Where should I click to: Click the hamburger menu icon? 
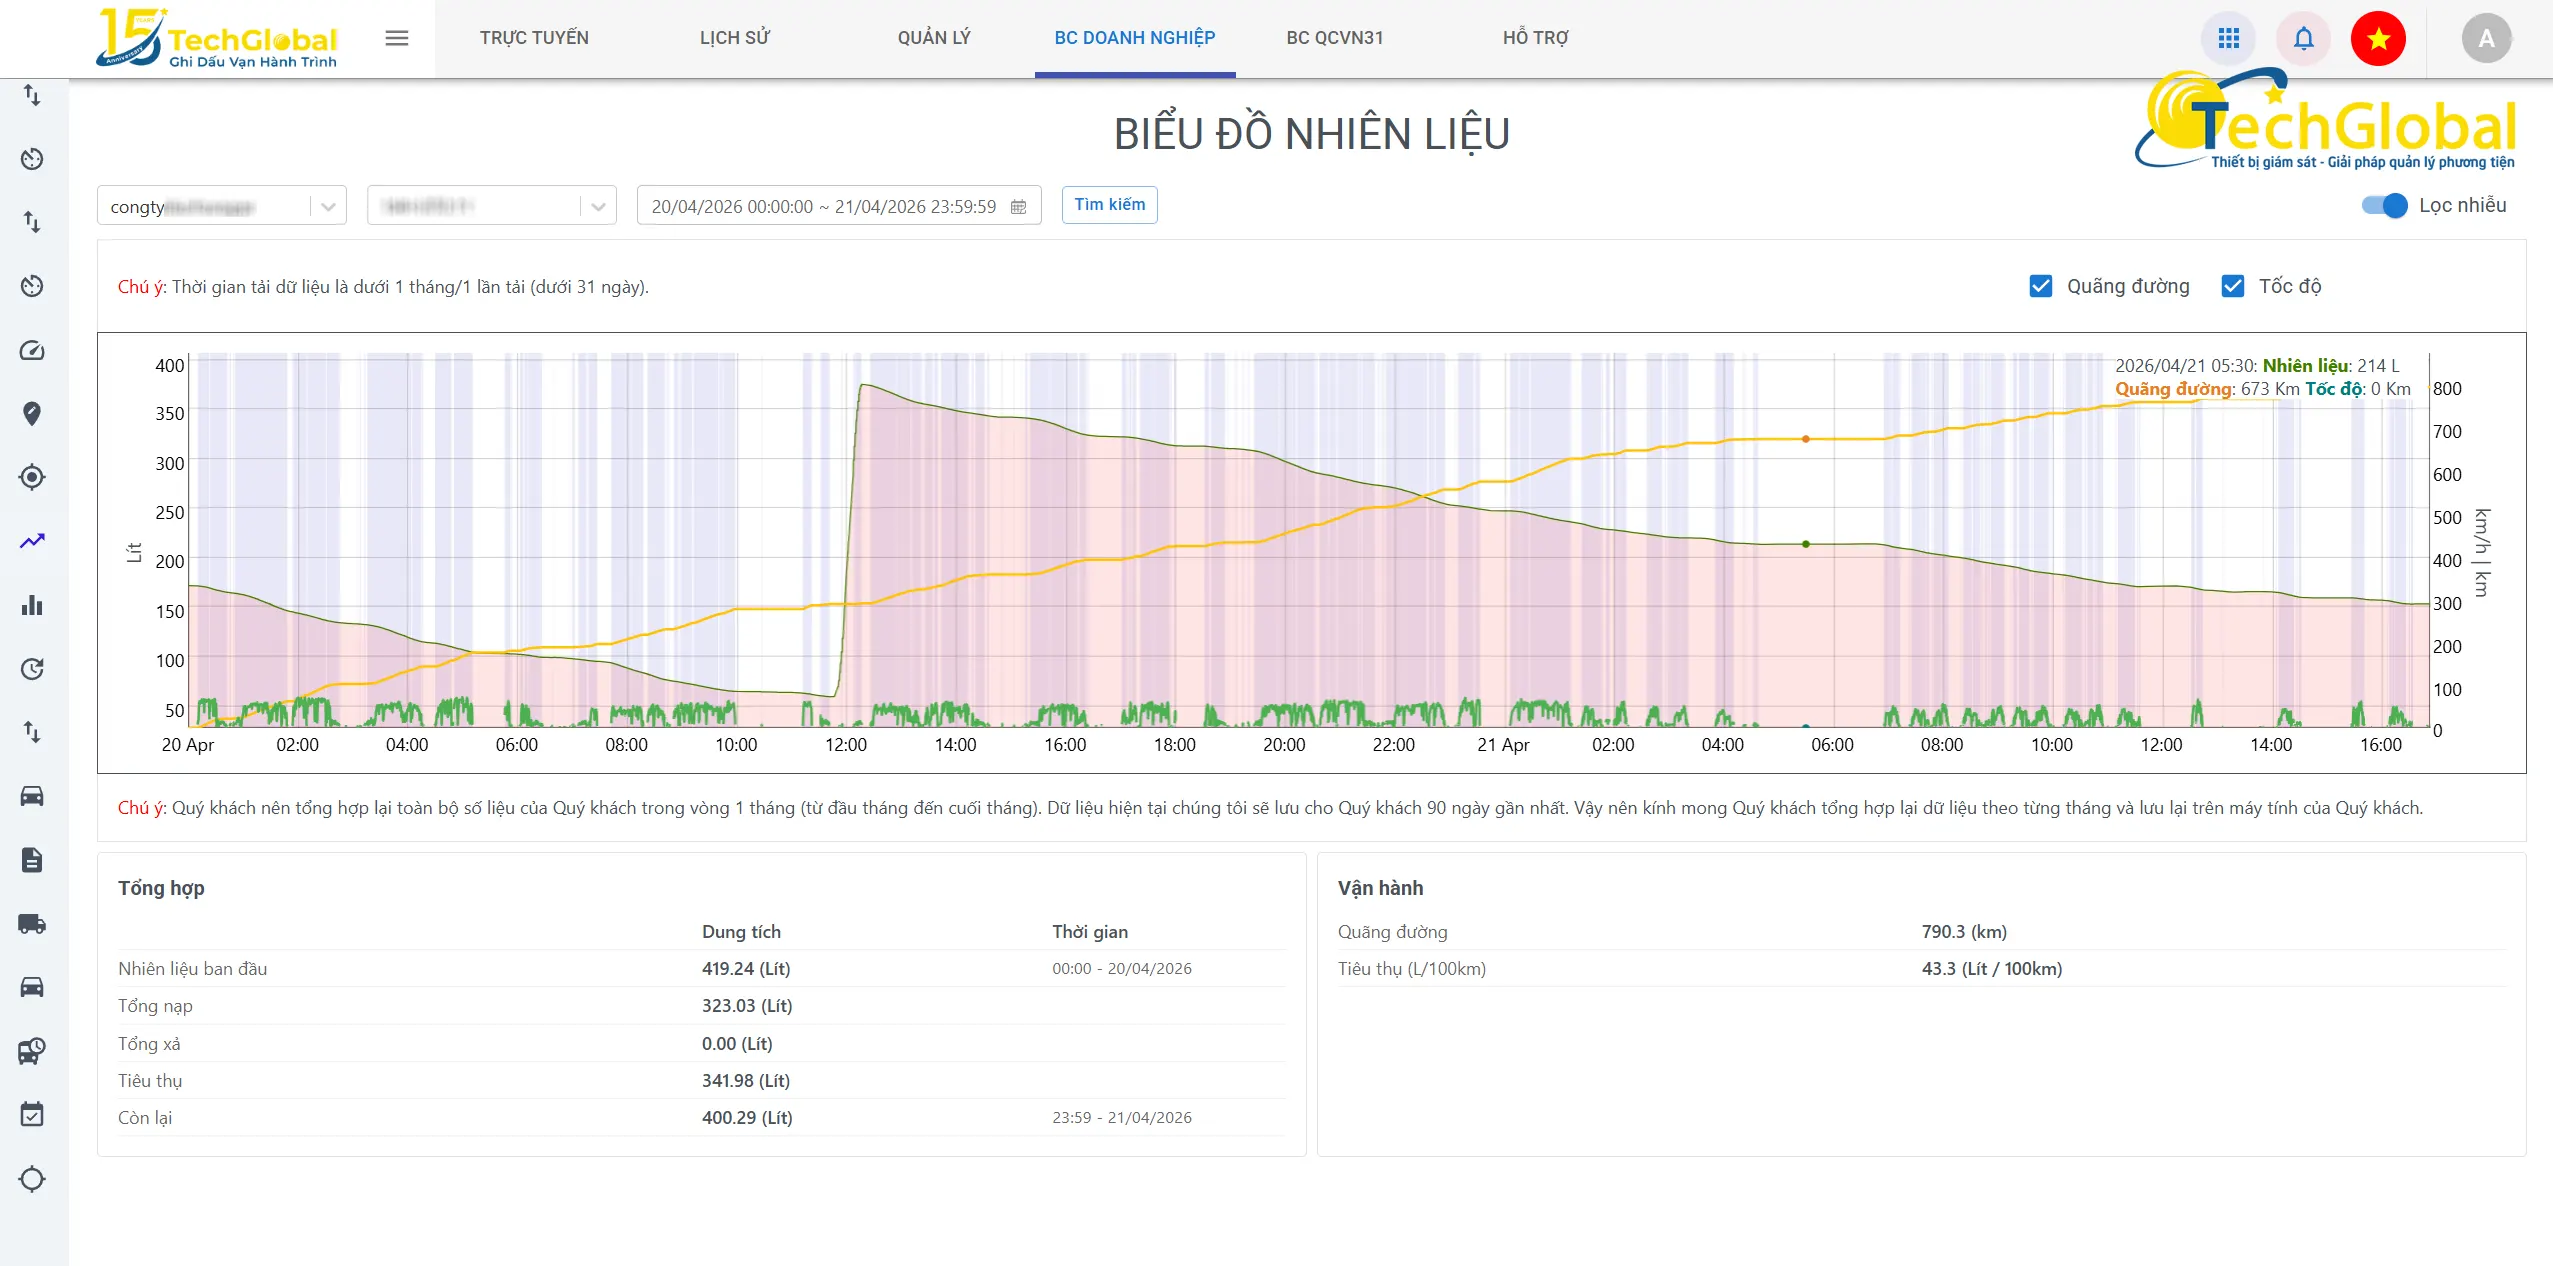[396, 38]
